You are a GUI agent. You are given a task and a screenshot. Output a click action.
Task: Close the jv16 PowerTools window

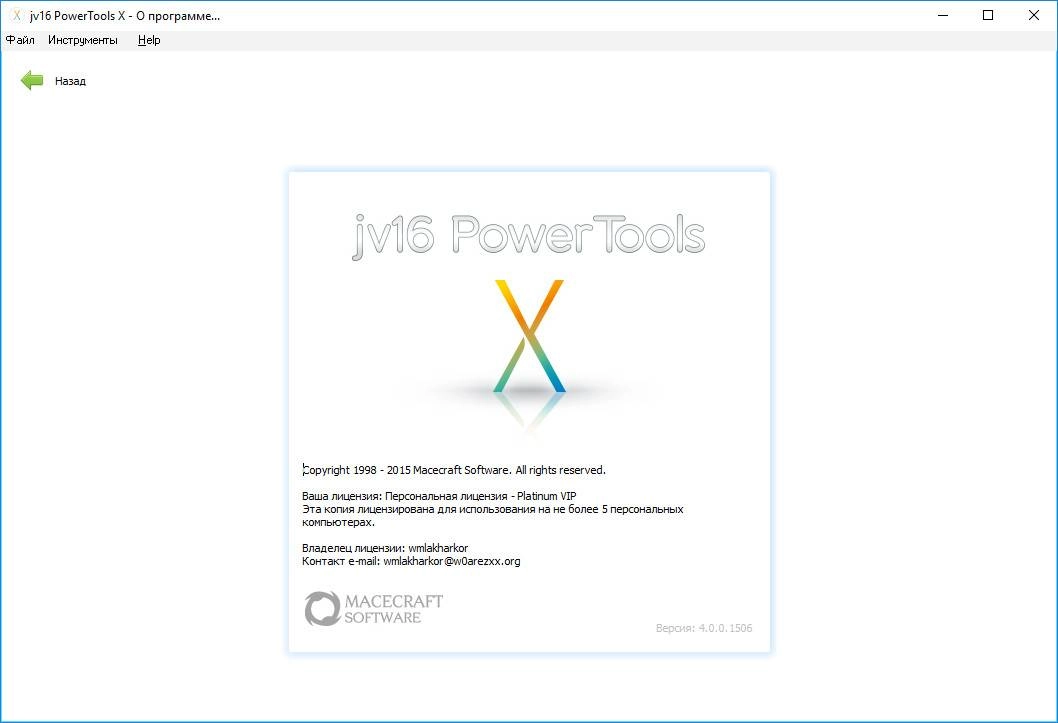[1033, 15]
